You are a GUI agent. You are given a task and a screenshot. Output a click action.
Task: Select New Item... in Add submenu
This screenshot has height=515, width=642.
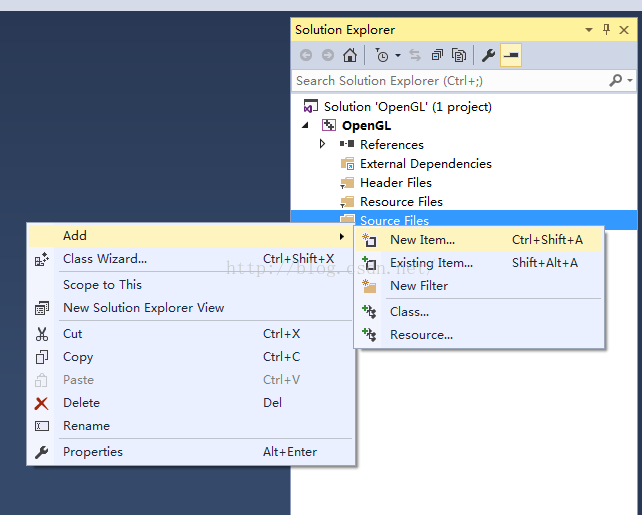[x=479, y=240]
